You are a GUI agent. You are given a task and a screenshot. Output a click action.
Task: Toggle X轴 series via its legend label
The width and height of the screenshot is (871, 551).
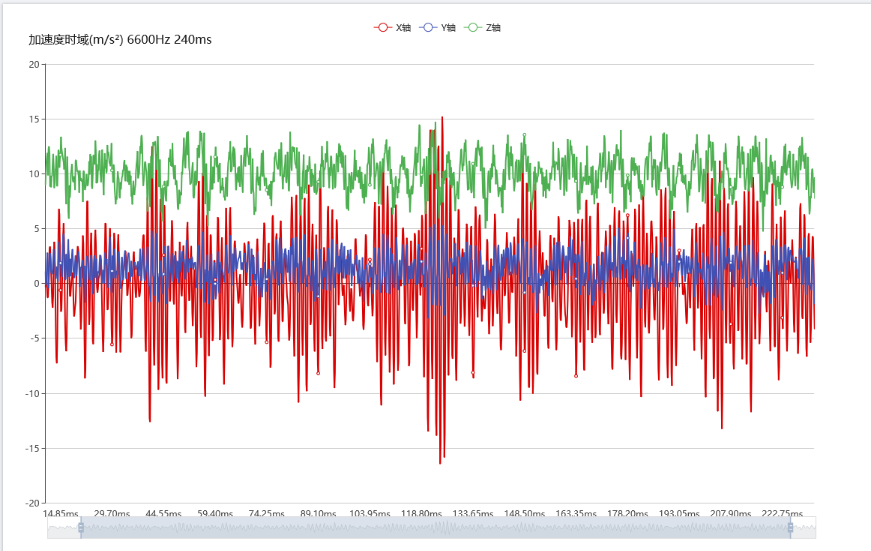(403, 27)
